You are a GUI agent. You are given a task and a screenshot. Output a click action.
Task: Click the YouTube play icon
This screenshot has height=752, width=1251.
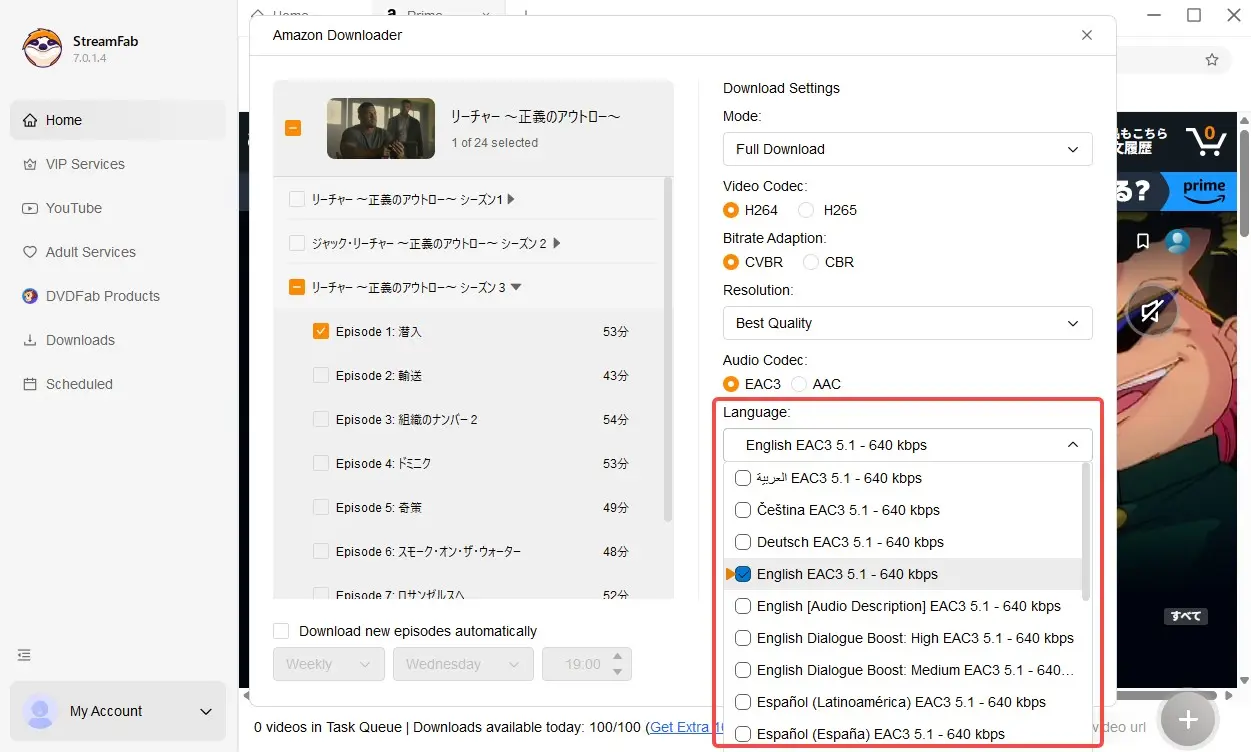tap(29, 208)
